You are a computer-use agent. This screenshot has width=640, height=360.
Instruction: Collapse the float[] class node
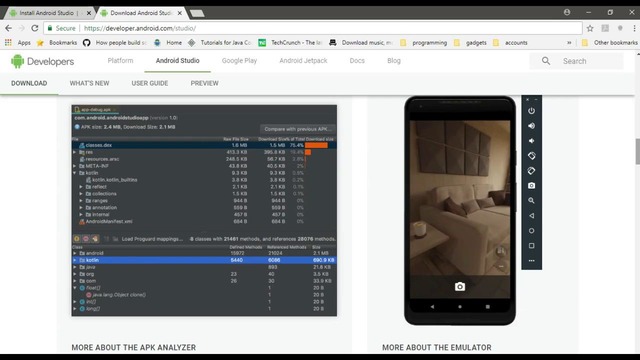coord(75,288)
